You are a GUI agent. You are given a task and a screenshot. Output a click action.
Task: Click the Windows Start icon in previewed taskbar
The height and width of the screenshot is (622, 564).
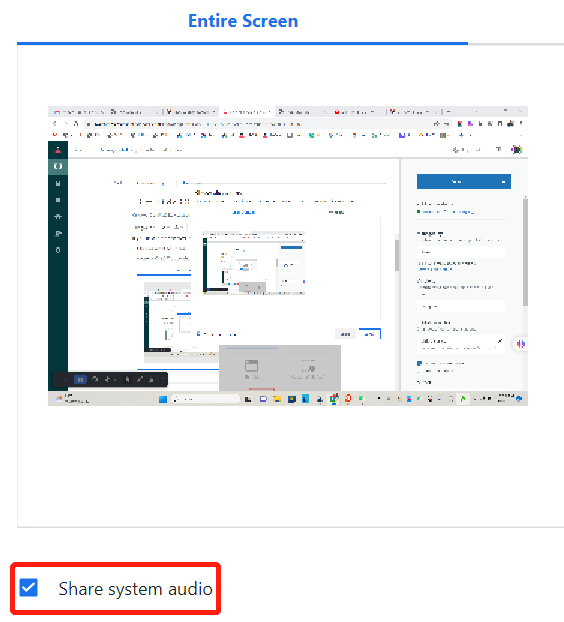[163, 399]
